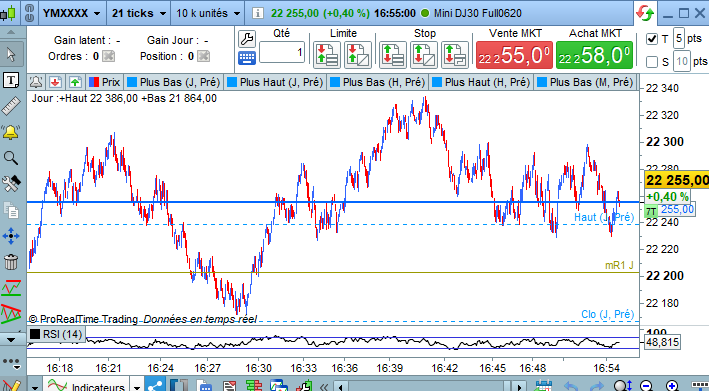Click the red Vente MKT button
This screenshot has height=391, width=709.
[x=514, y=55]
